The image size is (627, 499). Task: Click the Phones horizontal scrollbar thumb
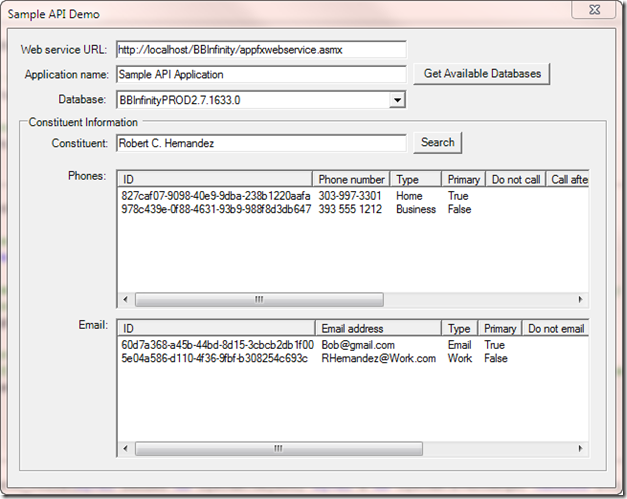point(258,299)
